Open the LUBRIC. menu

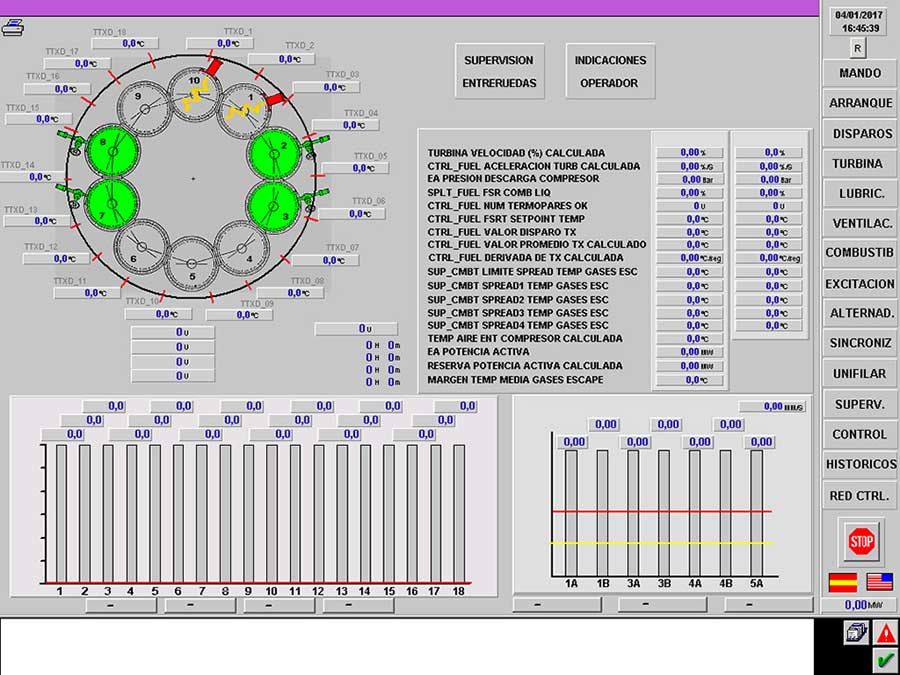click(859, 193)
